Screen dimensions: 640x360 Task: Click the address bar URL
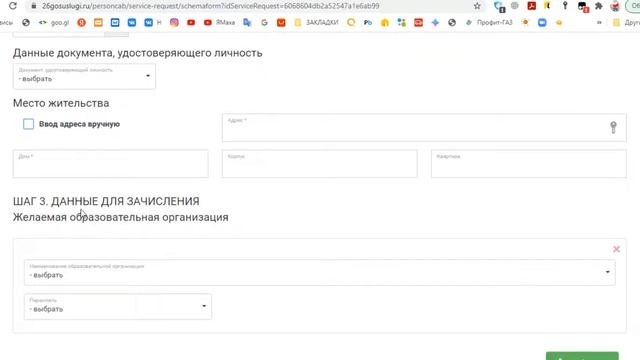click(x=211, y=6)
